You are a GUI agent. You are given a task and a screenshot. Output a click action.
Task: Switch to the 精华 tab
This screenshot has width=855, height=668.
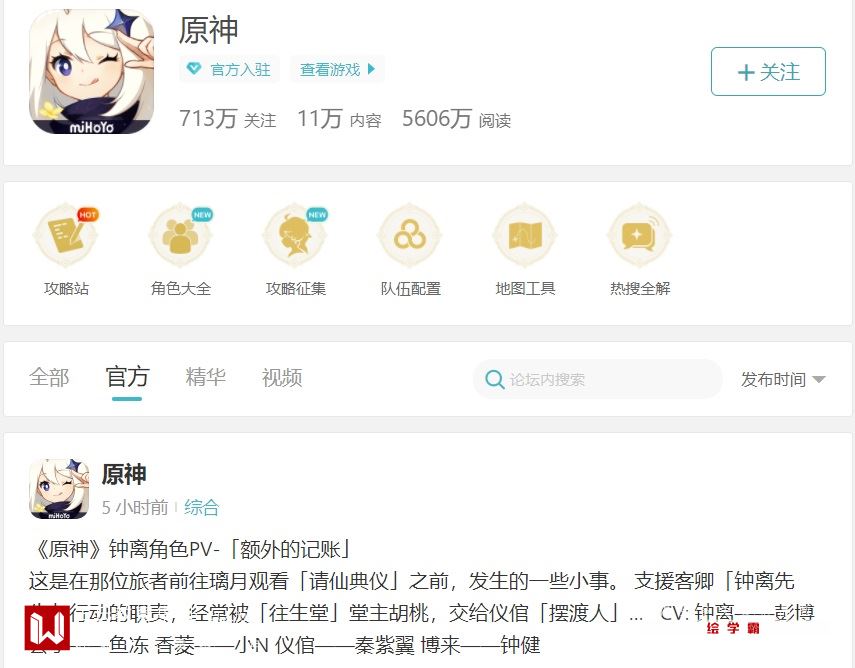coord(205,377)
